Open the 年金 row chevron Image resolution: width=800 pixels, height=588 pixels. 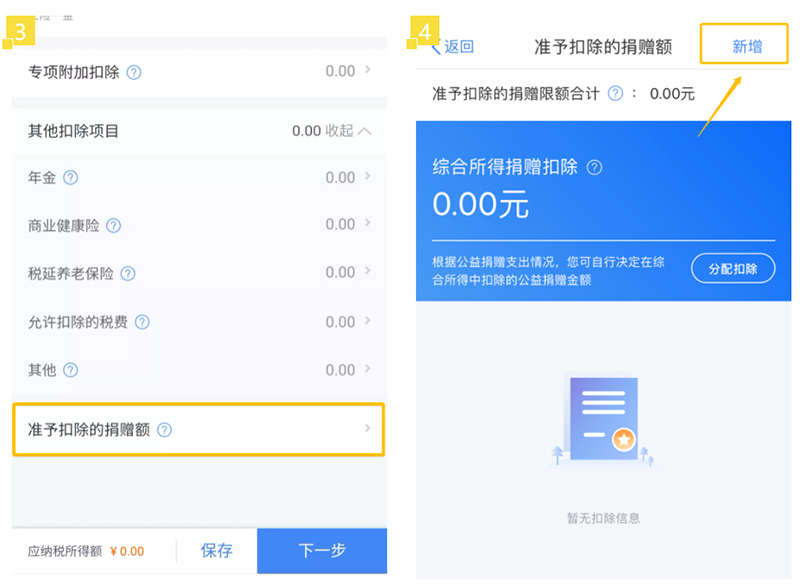pyautogui.click(x=367, y=177)
